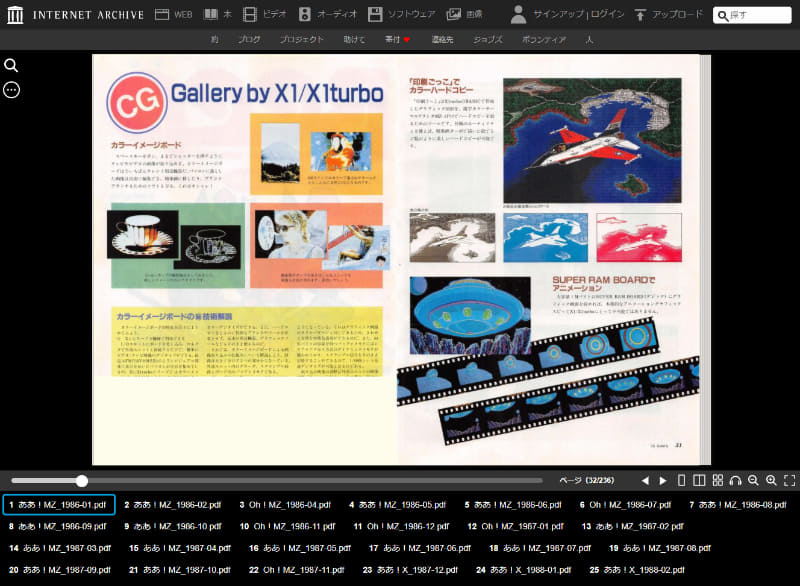800x586 pixels.
Task: Flip to the next page arrow
Action: tap(663, 480)
